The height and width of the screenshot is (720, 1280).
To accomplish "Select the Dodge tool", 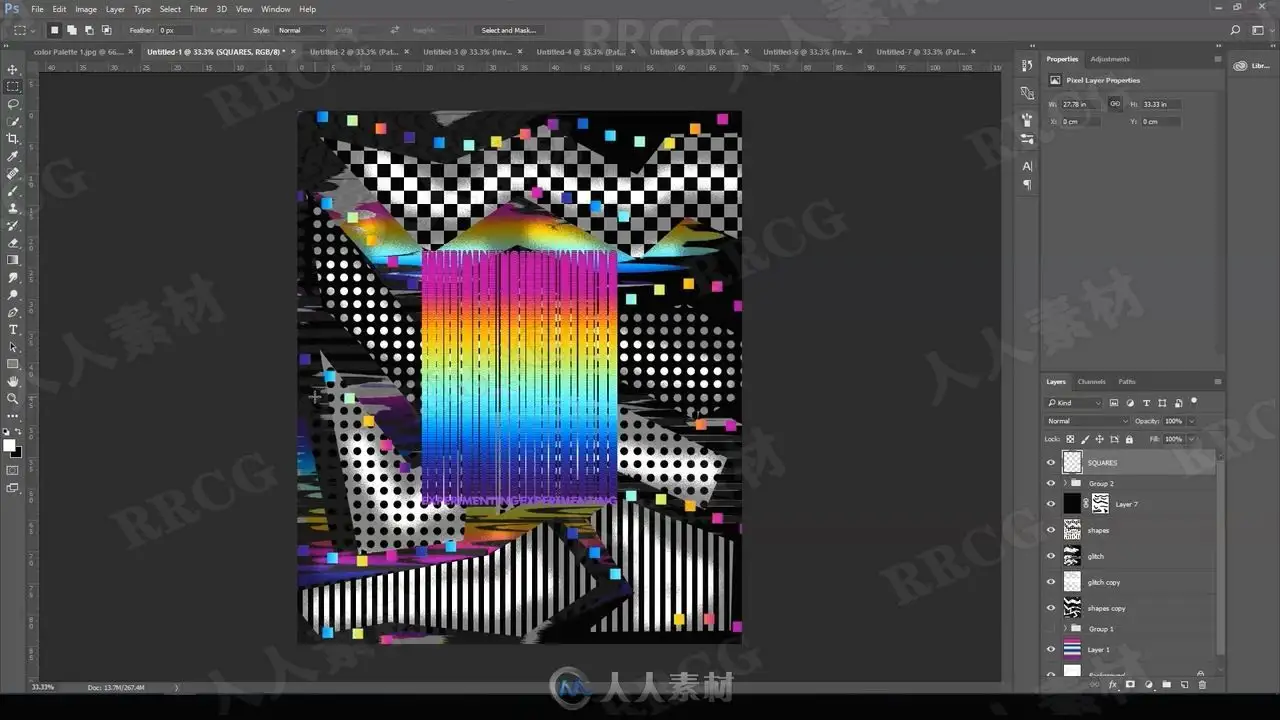I will click(13, 295).
